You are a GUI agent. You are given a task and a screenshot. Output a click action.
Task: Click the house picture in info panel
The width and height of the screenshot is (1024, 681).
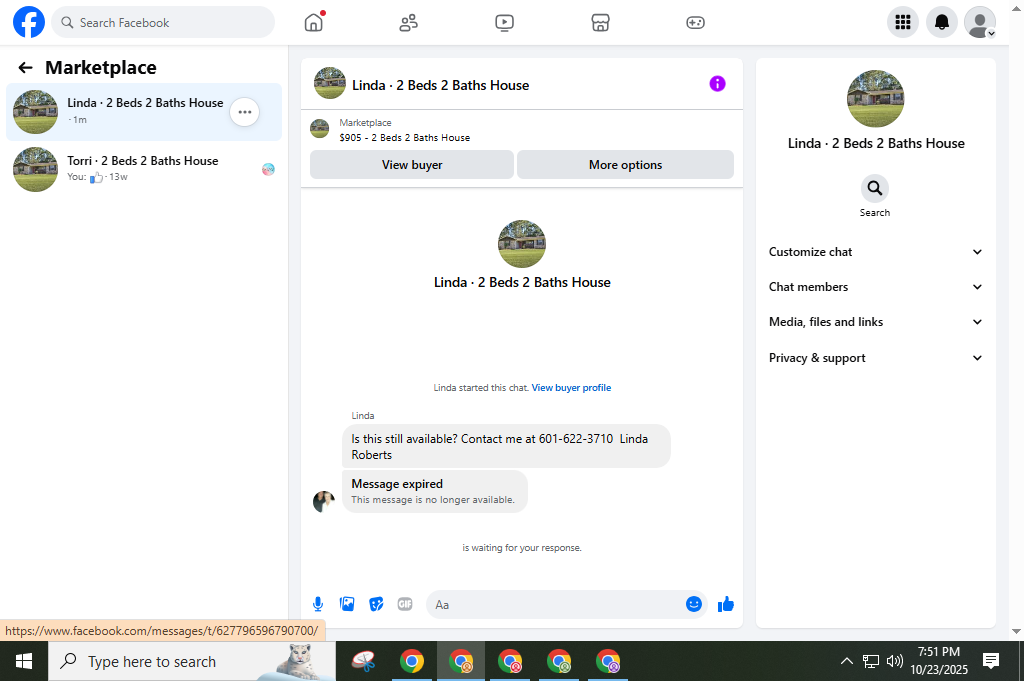click(x=875, y=99)
